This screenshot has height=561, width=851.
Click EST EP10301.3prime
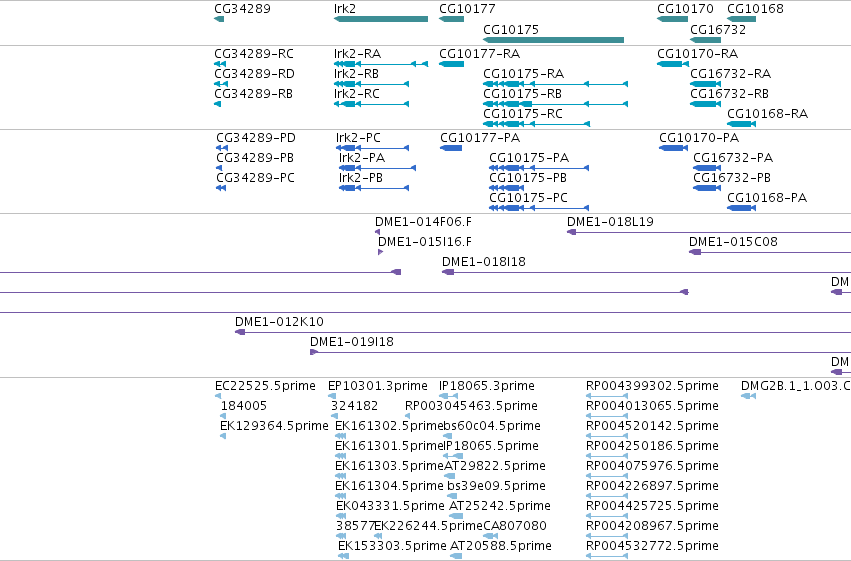pyautogui.click(x=378, y=386)
